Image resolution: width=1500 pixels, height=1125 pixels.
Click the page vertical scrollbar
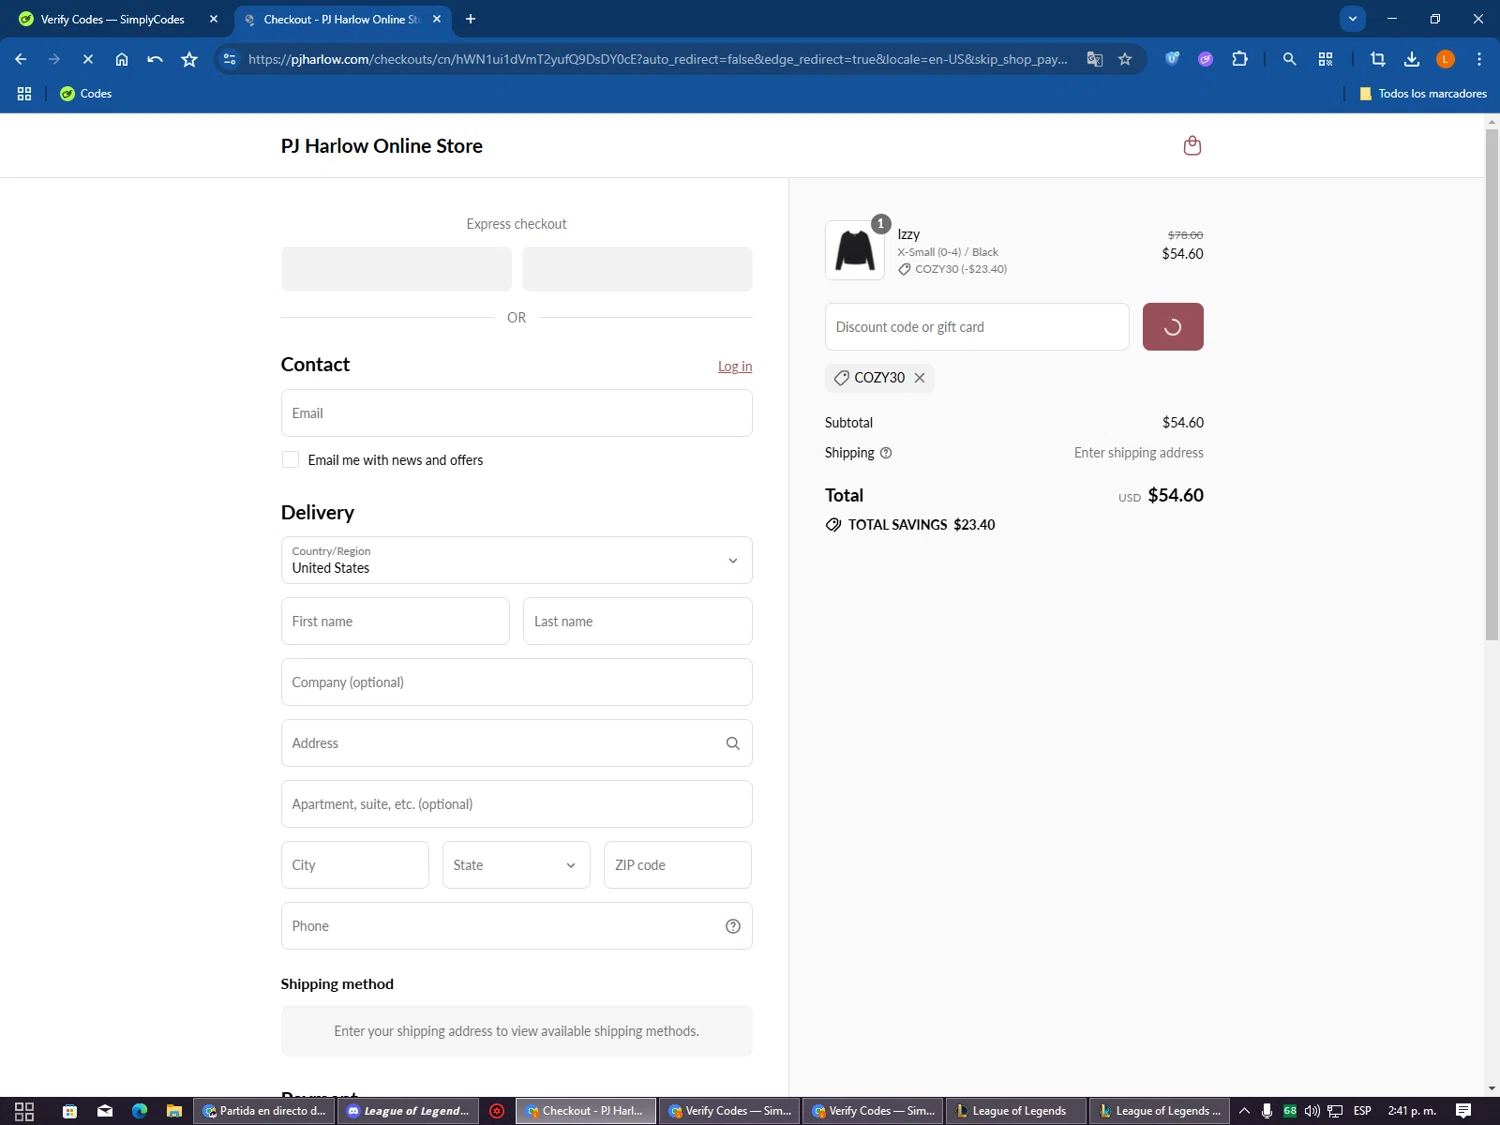(x=1491, y=384)
